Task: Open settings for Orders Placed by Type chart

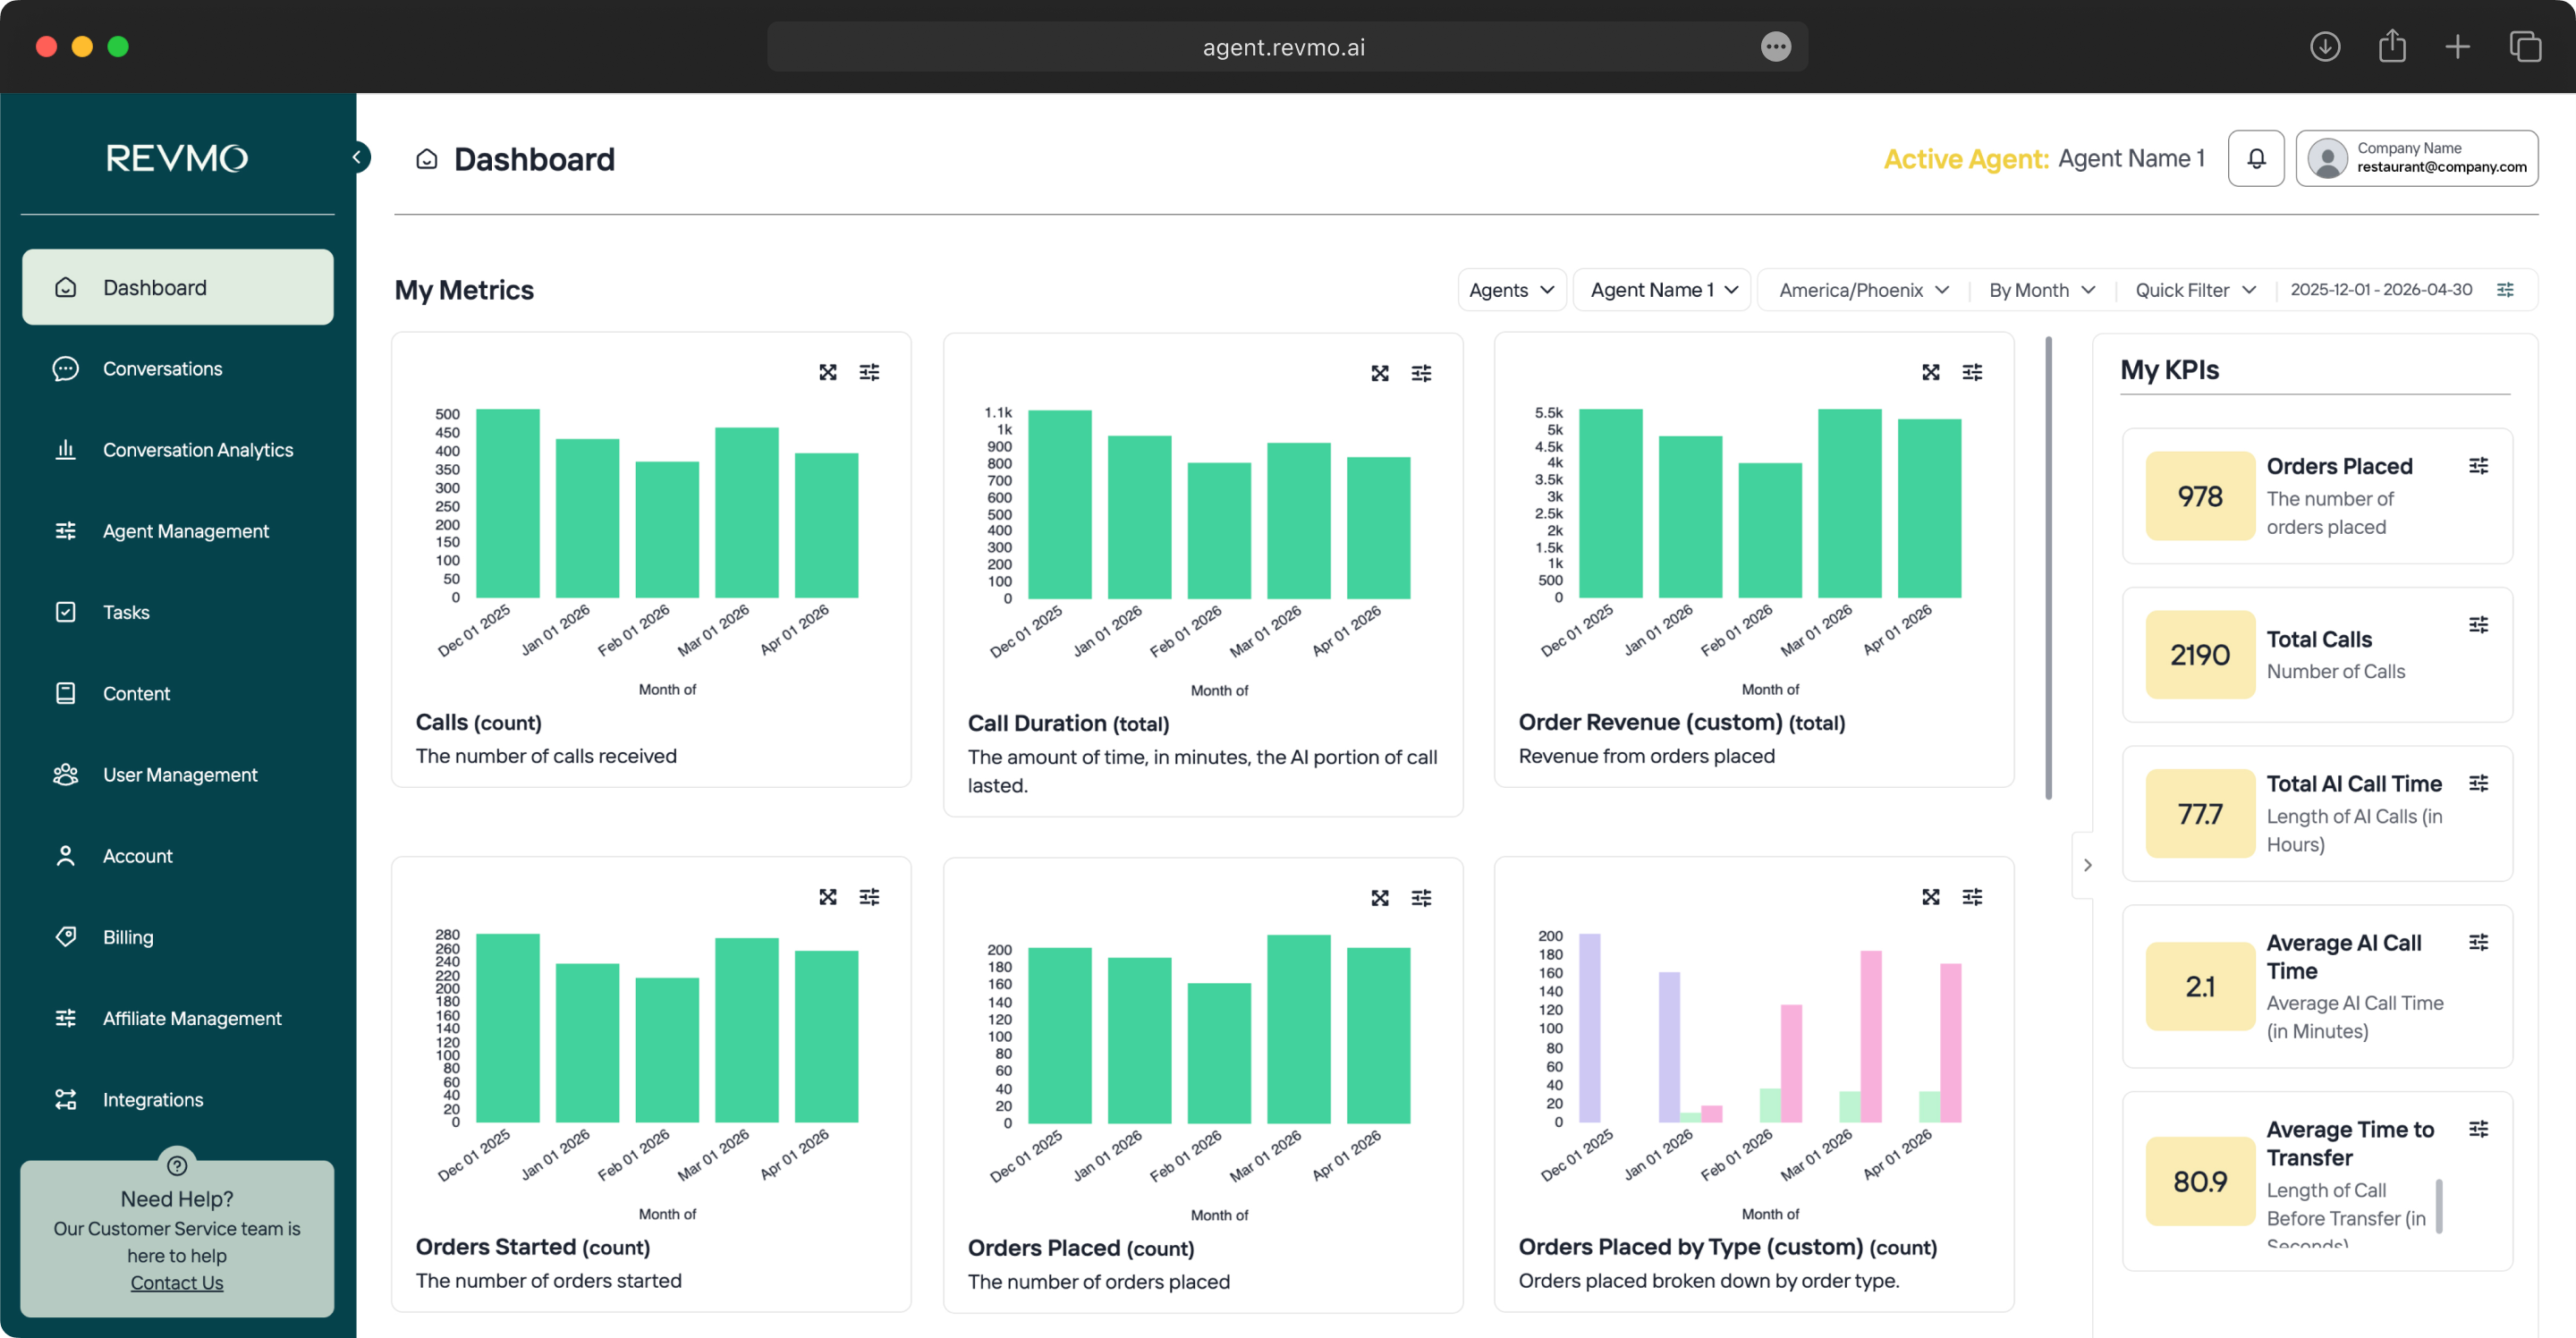Action: tap(1972, 897)
